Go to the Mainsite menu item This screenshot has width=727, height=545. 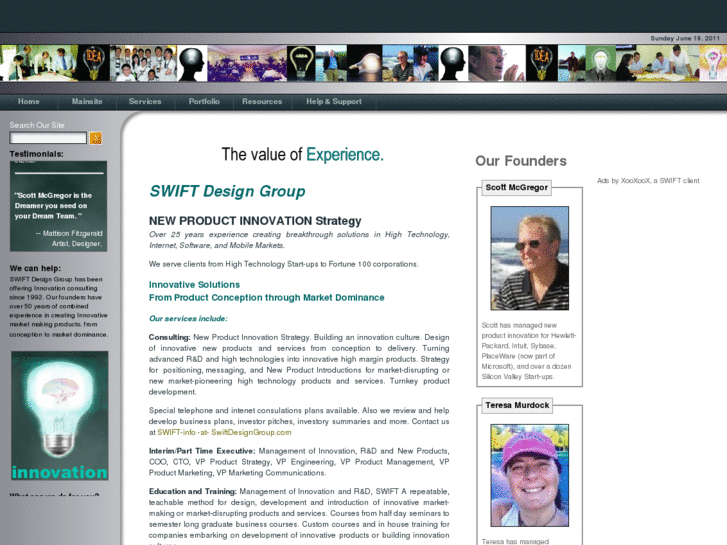[87, 102]
